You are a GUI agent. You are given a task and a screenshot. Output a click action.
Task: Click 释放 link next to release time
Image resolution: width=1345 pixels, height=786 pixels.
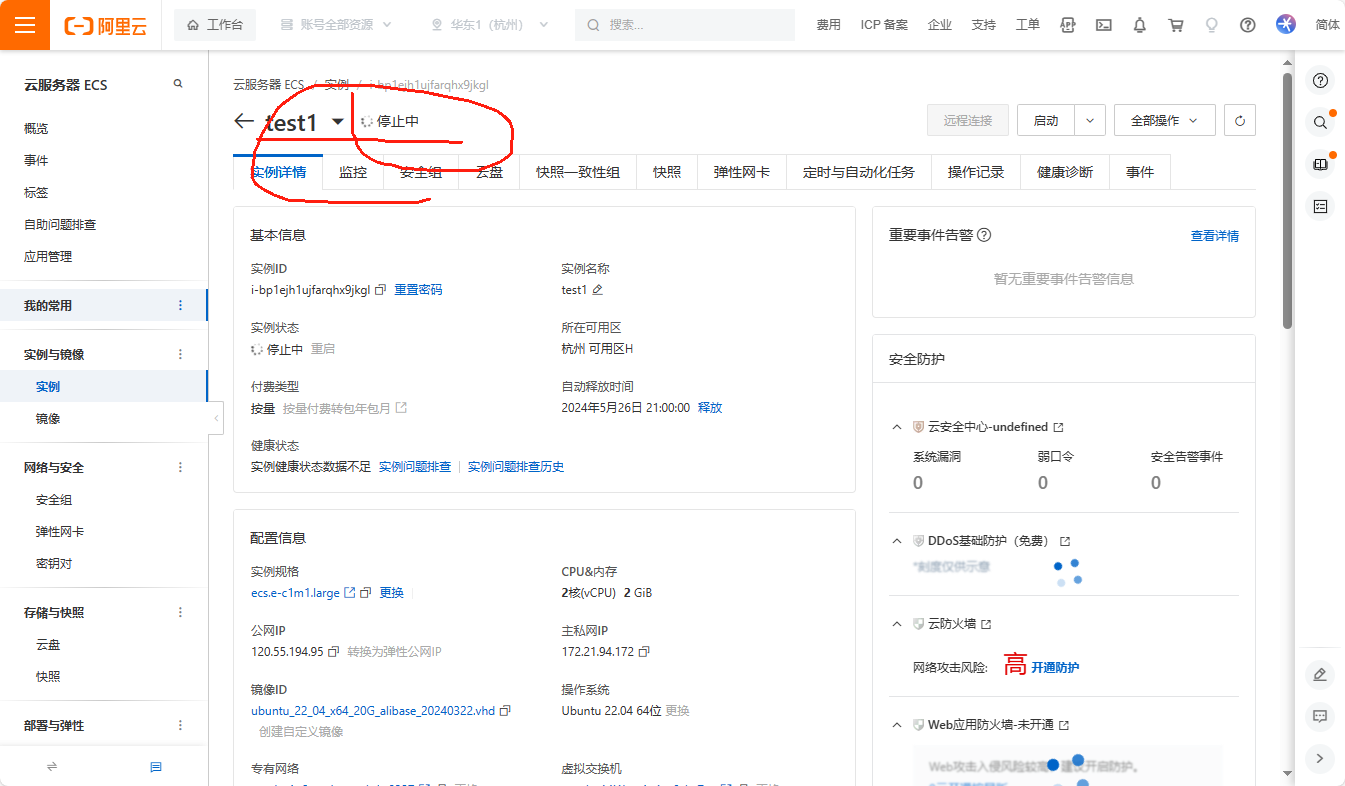[710, 408]
